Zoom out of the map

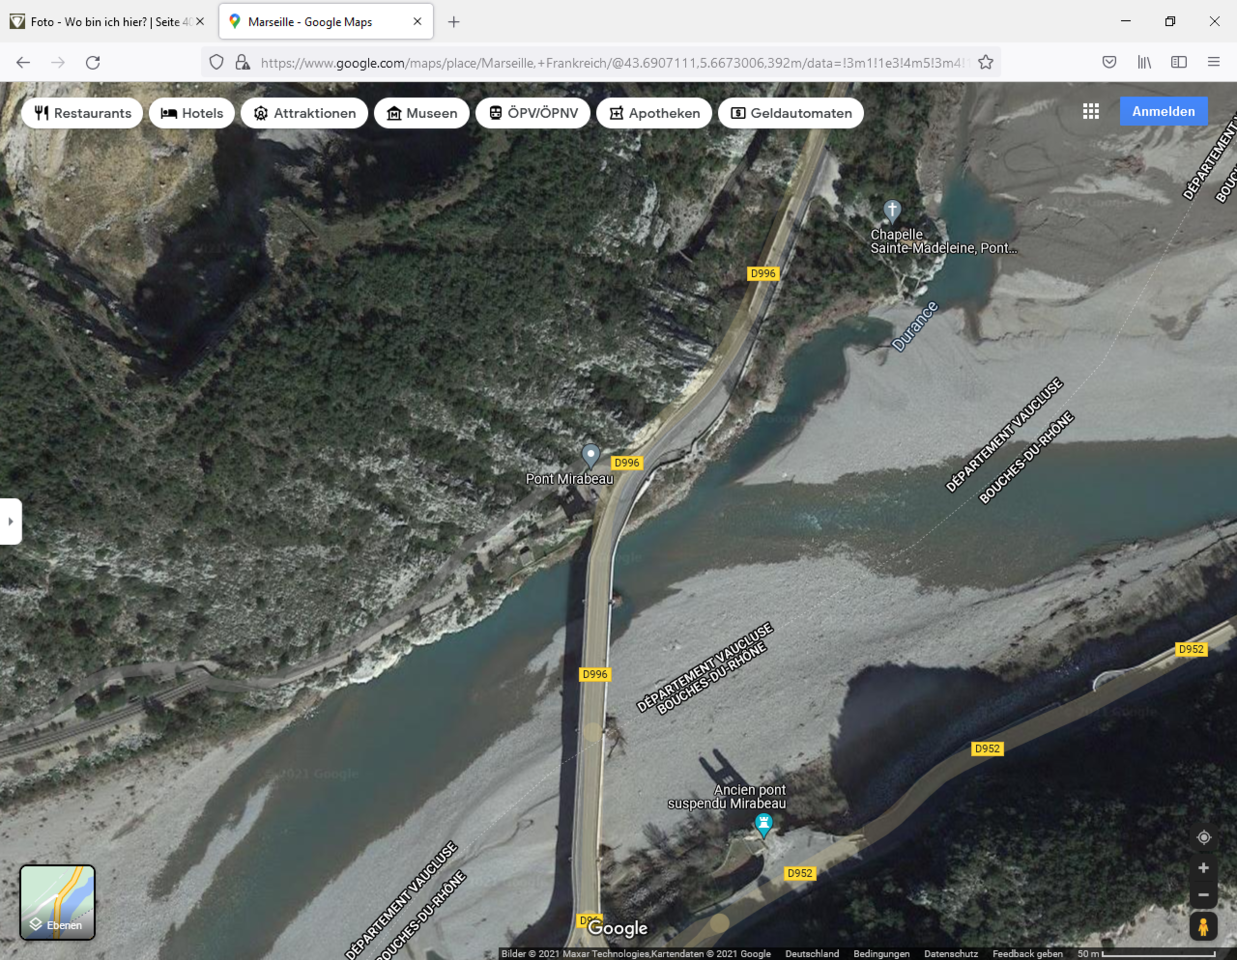point(1203,895)
